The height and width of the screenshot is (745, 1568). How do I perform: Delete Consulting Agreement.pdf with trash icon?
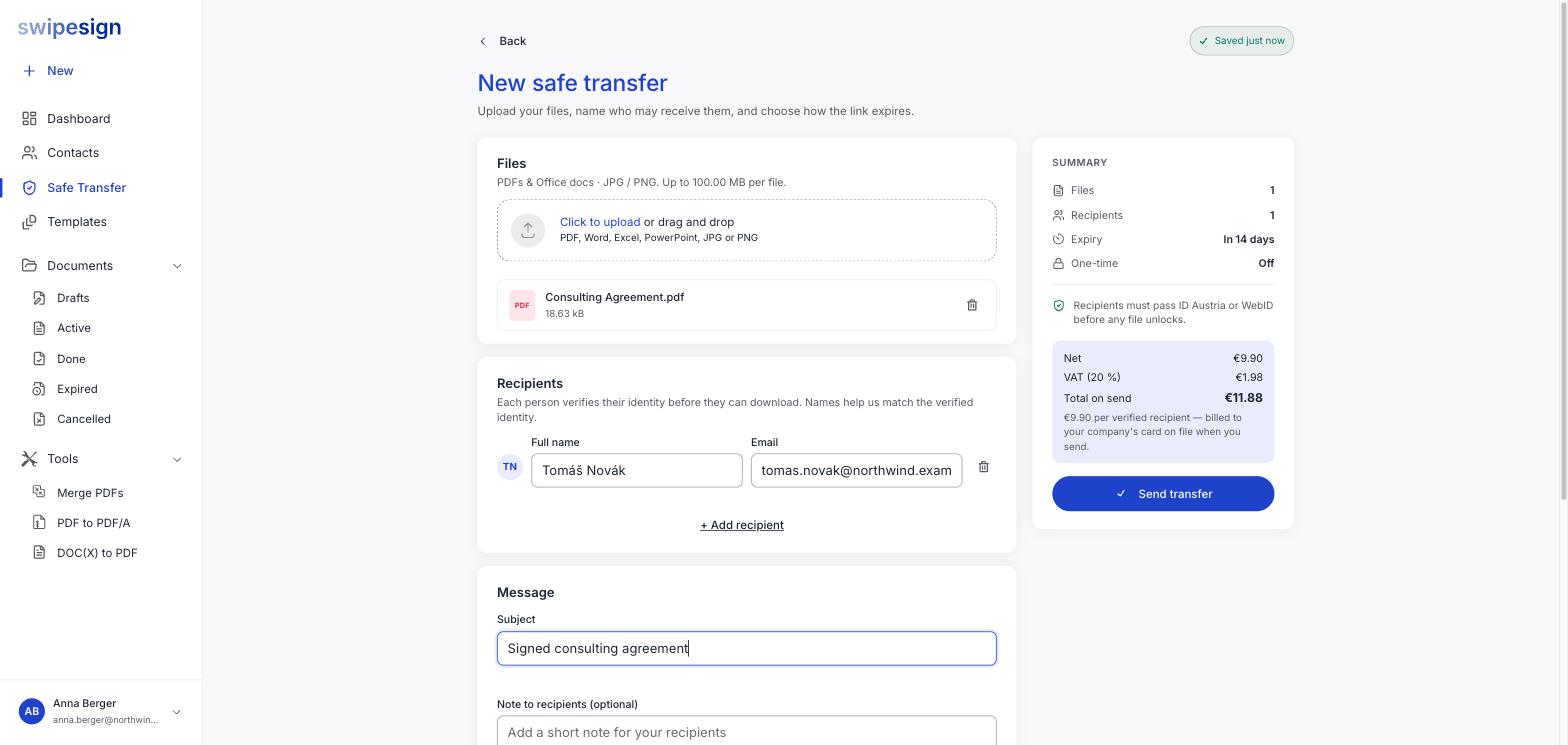pyautogui.click(x=972, y=305)
